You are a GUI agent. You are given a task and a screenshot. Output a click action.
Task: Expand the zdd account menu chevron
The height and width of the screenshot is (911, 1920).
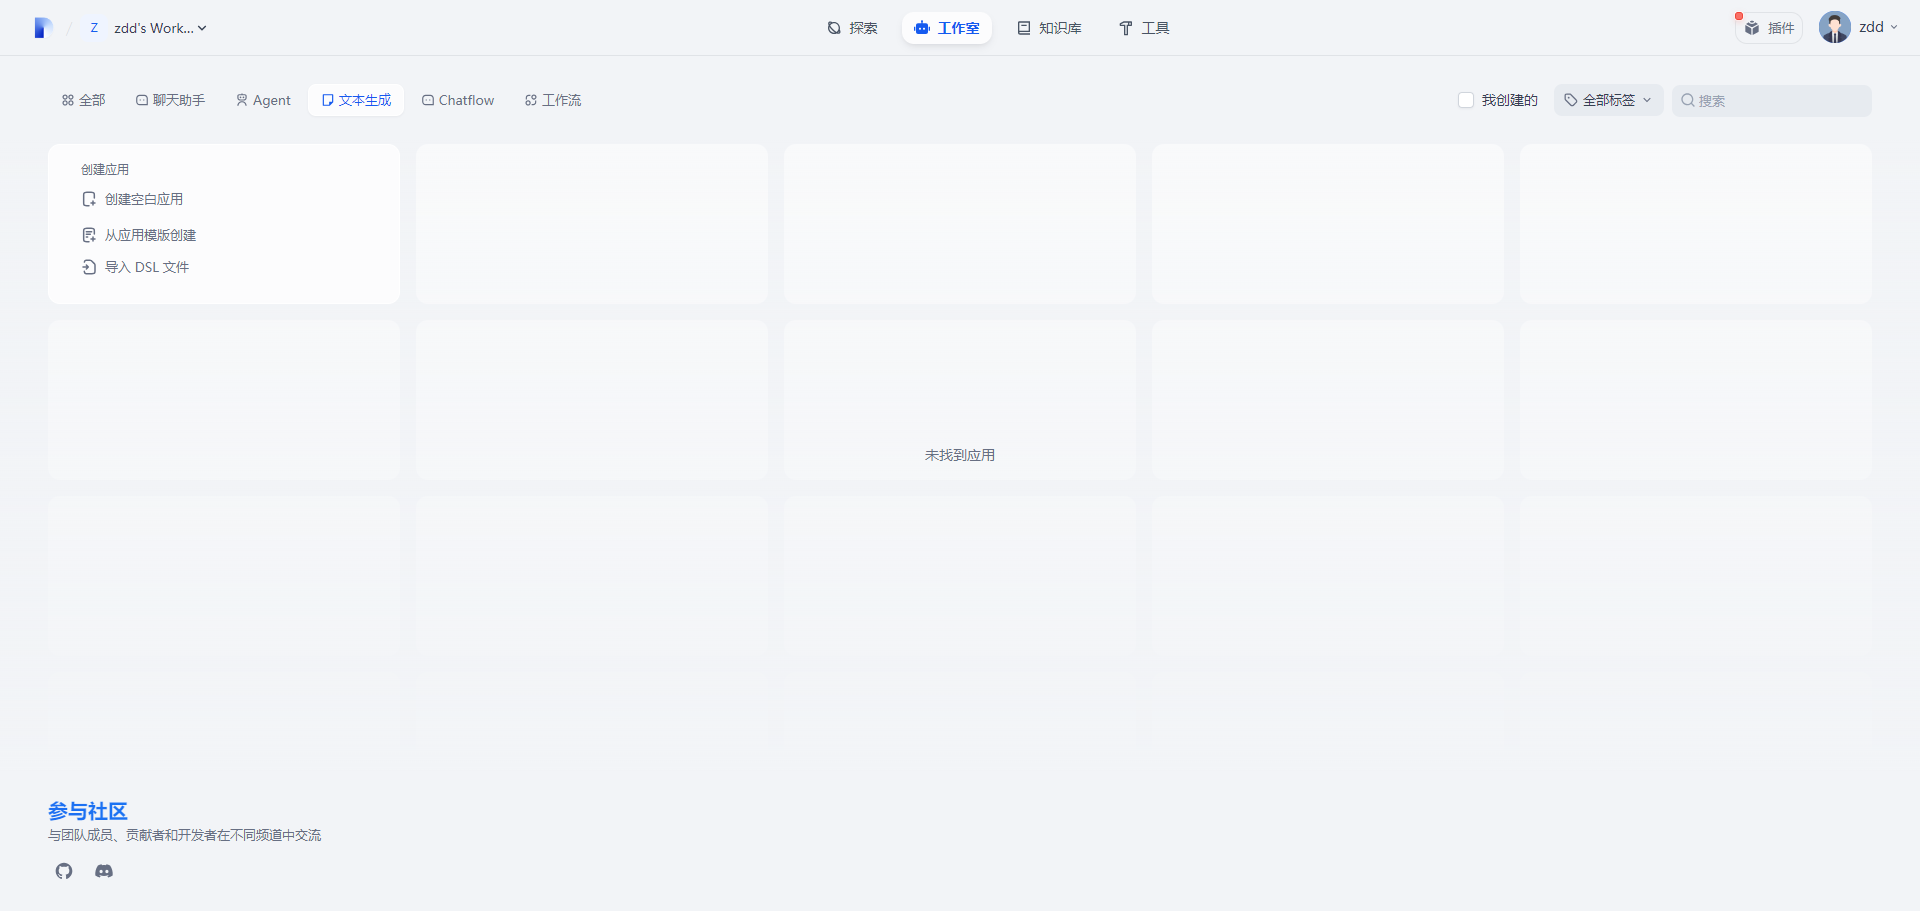coord(1894,28)
